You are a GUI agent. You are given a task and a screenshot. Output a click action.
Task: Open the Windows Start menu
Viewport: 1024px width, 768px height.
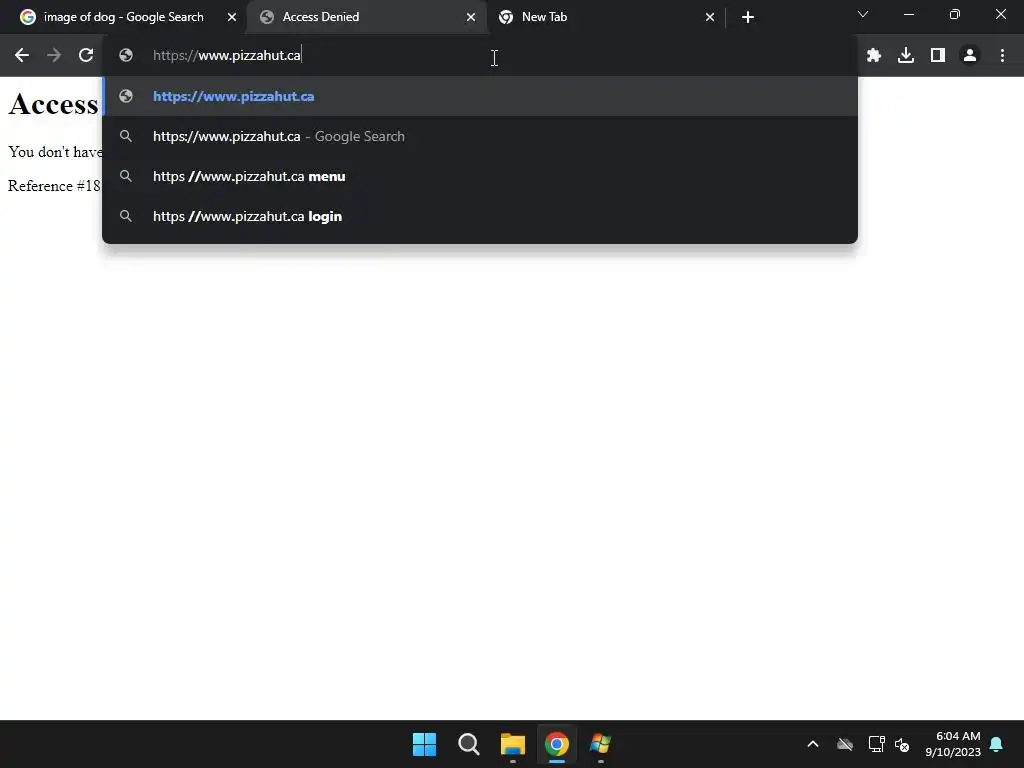424,744
